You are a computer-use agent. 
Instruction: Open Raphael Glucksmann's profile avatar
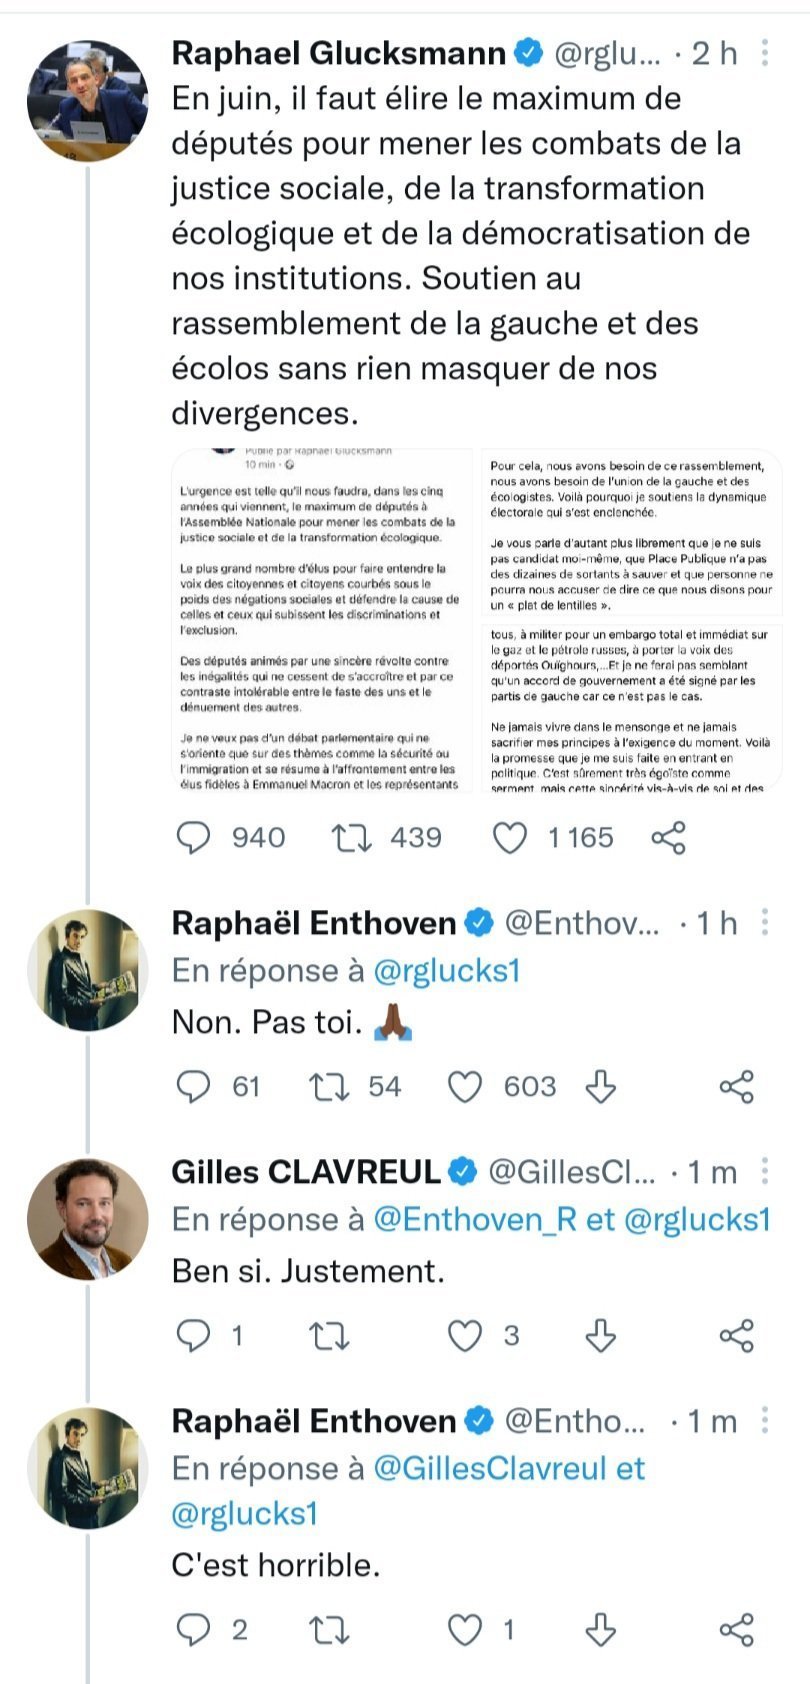pyautogui.click(x=87, y=100)
